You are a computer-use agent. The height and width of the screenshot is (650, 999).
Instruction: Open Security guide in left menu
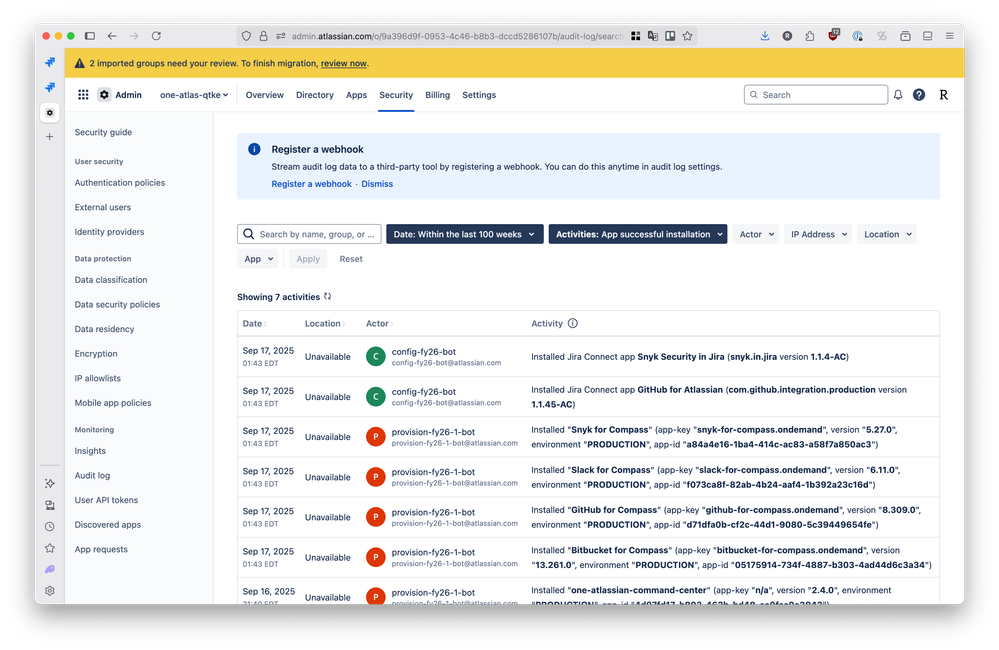[103, 132]
